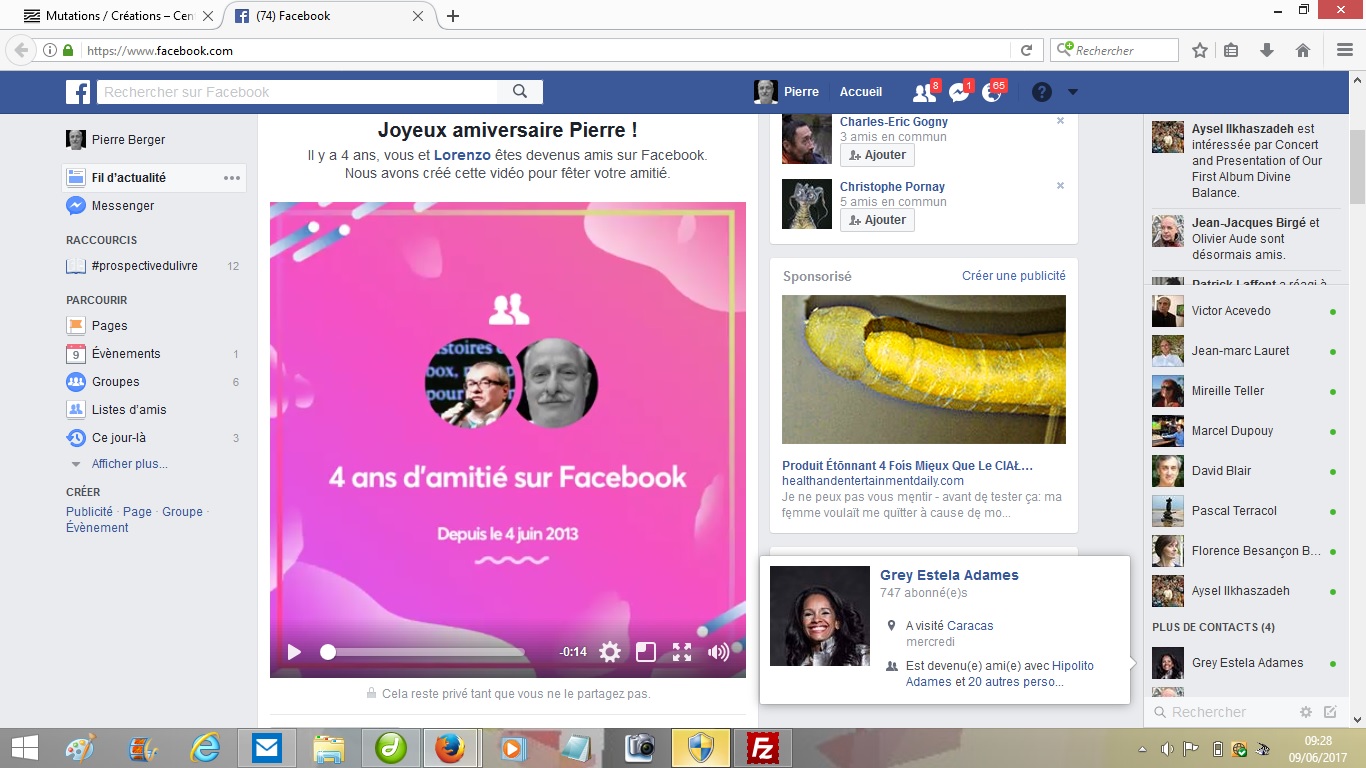Dismiss Charles-Eric Gogny suggestion
This screenshot has width=1366, height=768.
1061,121
